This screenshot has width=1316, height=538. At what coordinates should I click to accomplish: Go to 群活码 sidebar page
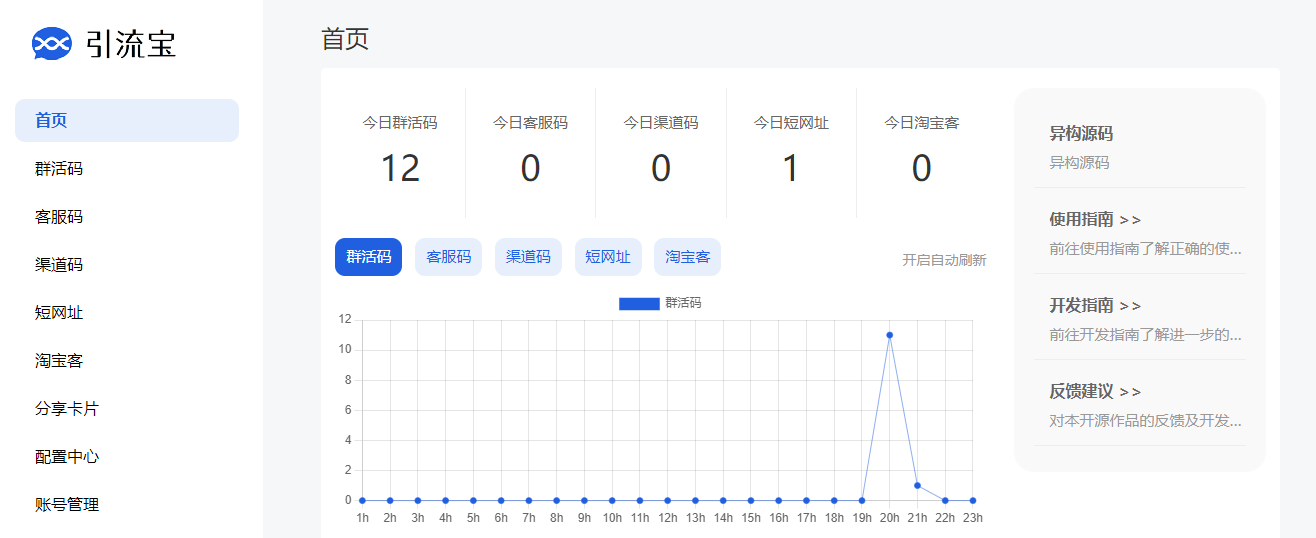coord(59,169)
